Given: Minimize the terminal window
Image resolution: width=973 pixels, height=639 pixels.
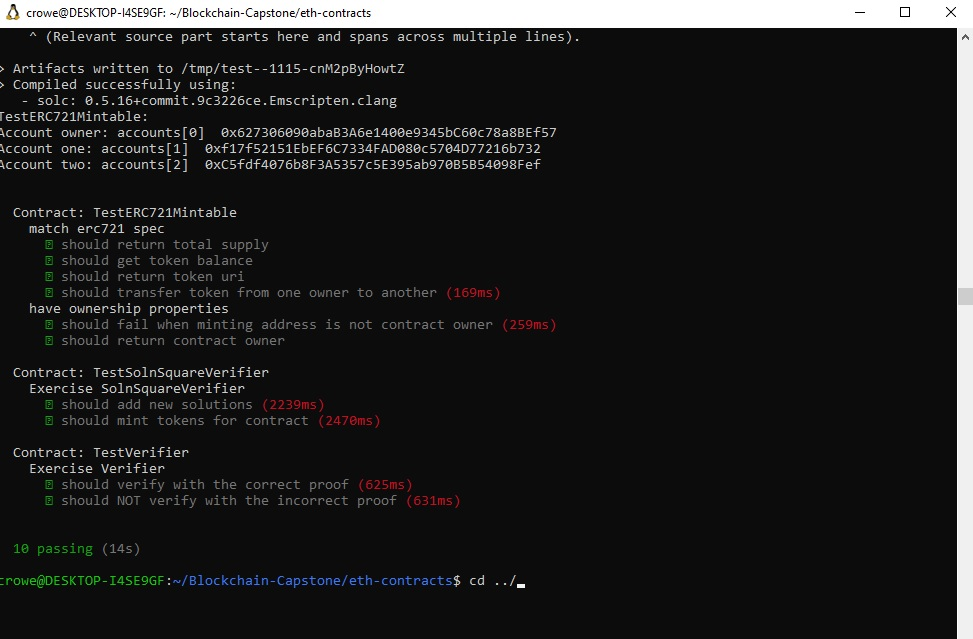Looking at the screenshot, I should 859,12.
